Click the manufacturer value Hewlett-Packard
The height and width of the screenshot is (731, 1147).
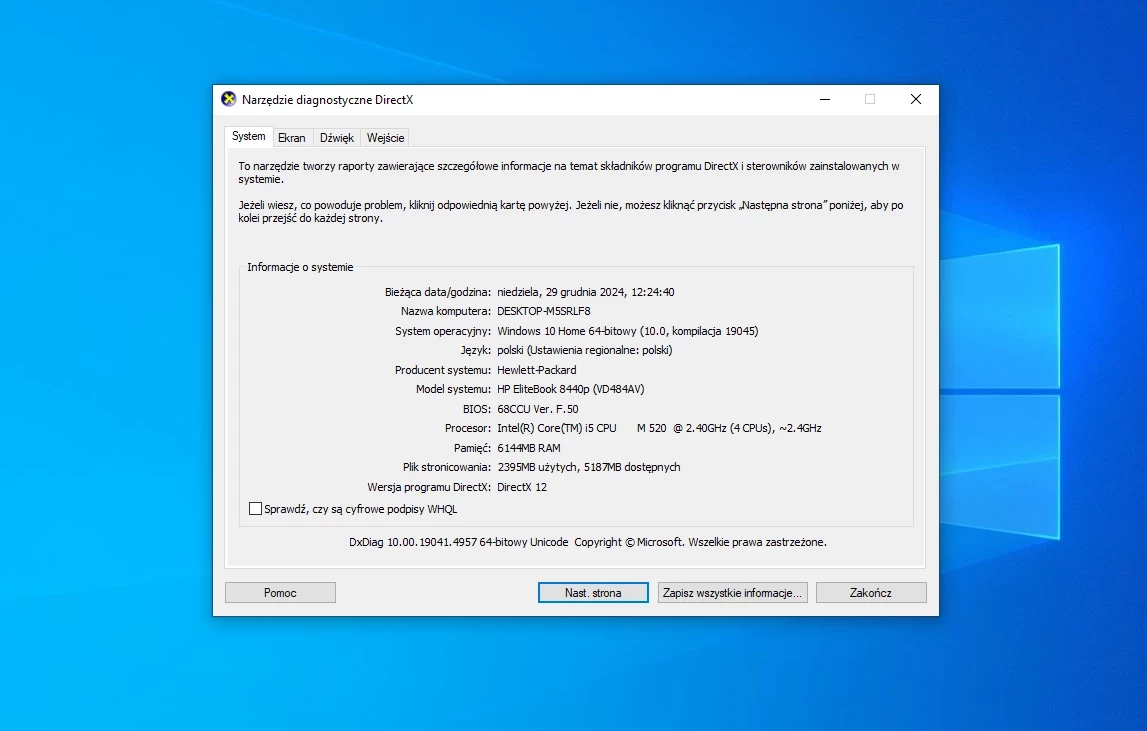tap(537, 370)
